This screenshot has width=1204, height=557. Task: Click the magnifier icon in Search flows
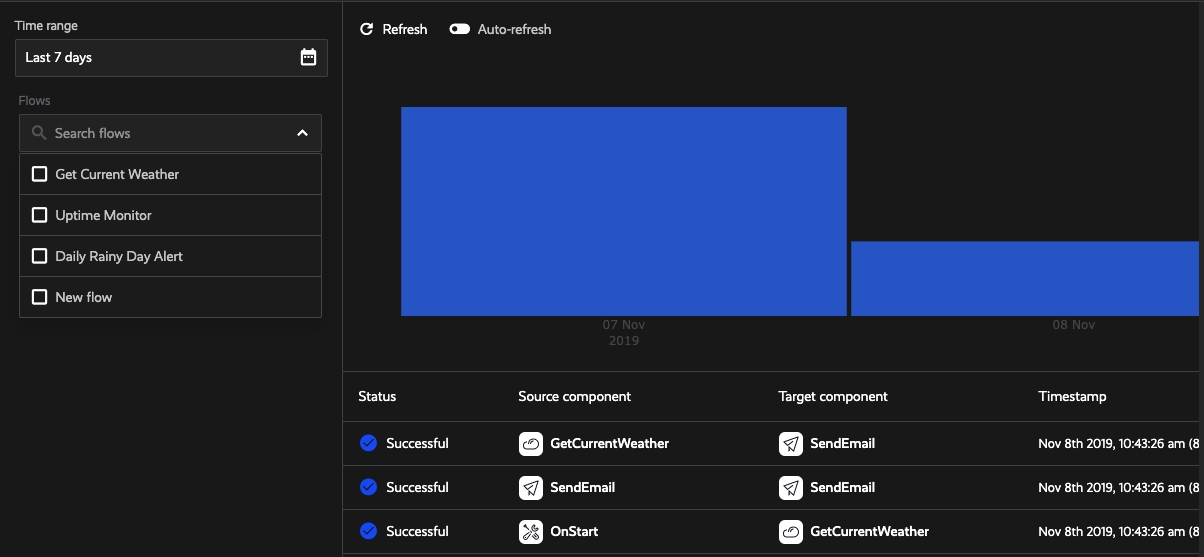39,133
